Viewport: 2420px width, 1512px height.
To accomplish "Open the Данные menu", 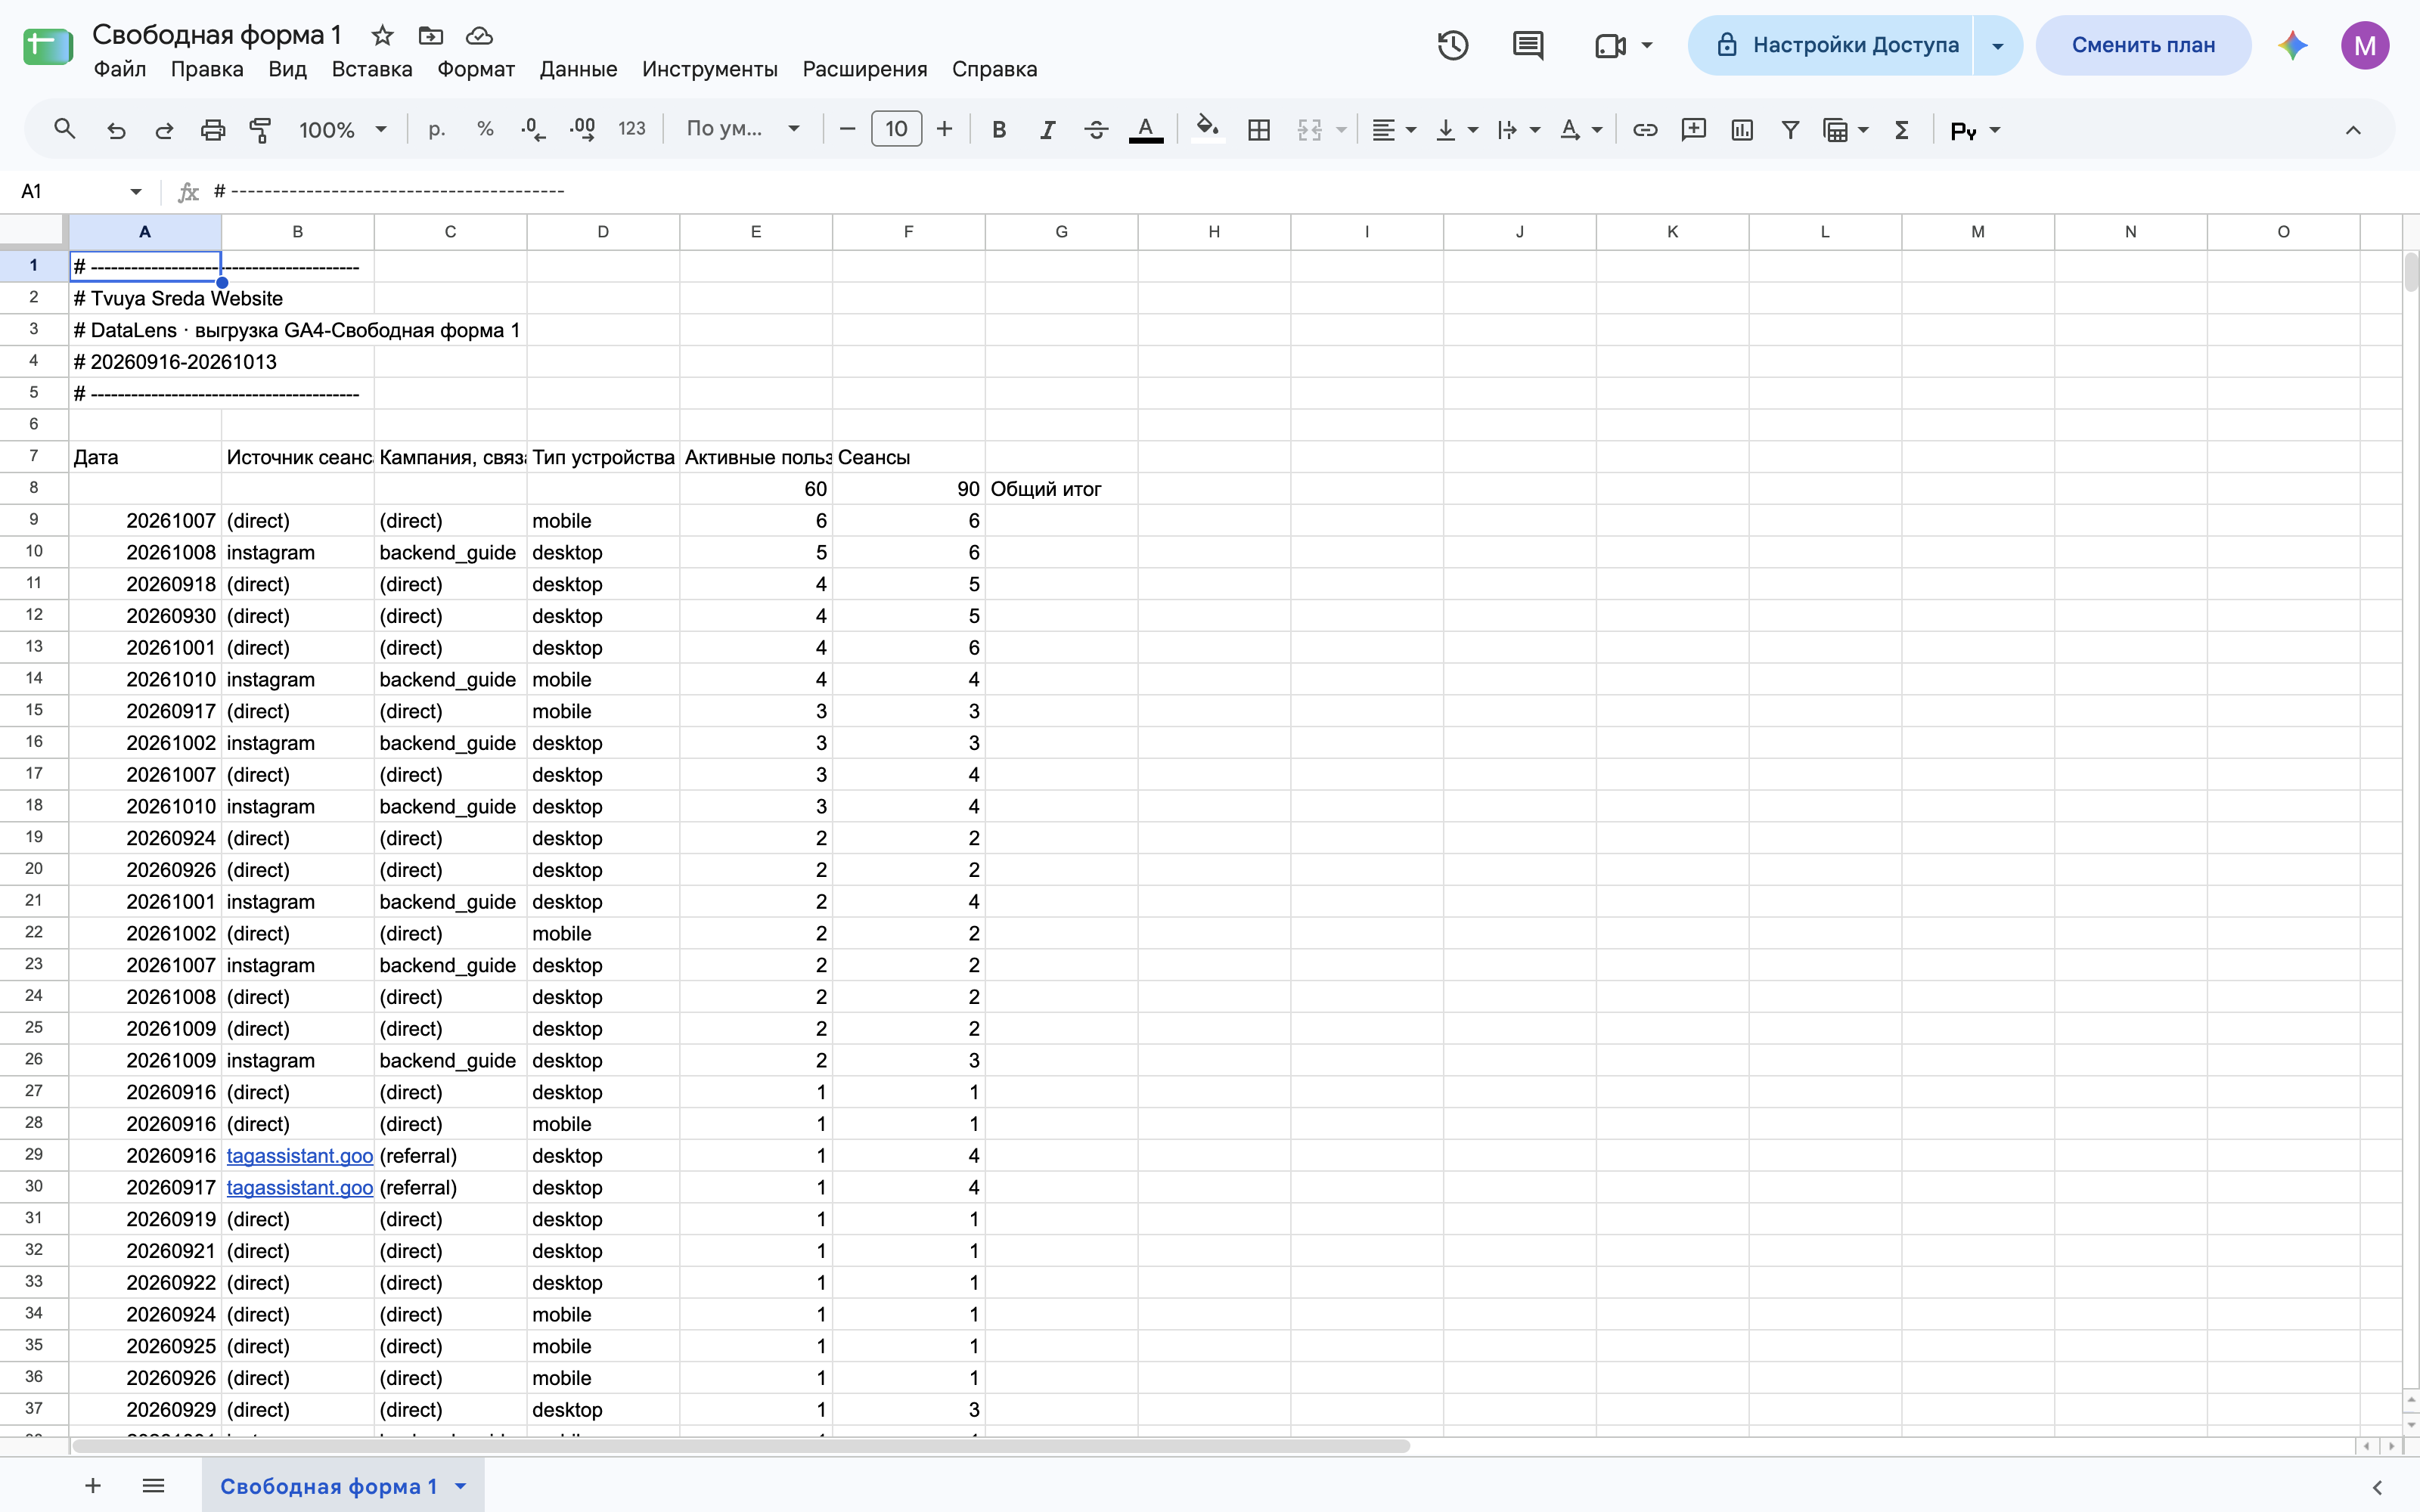I will click(x=578, y=69).
